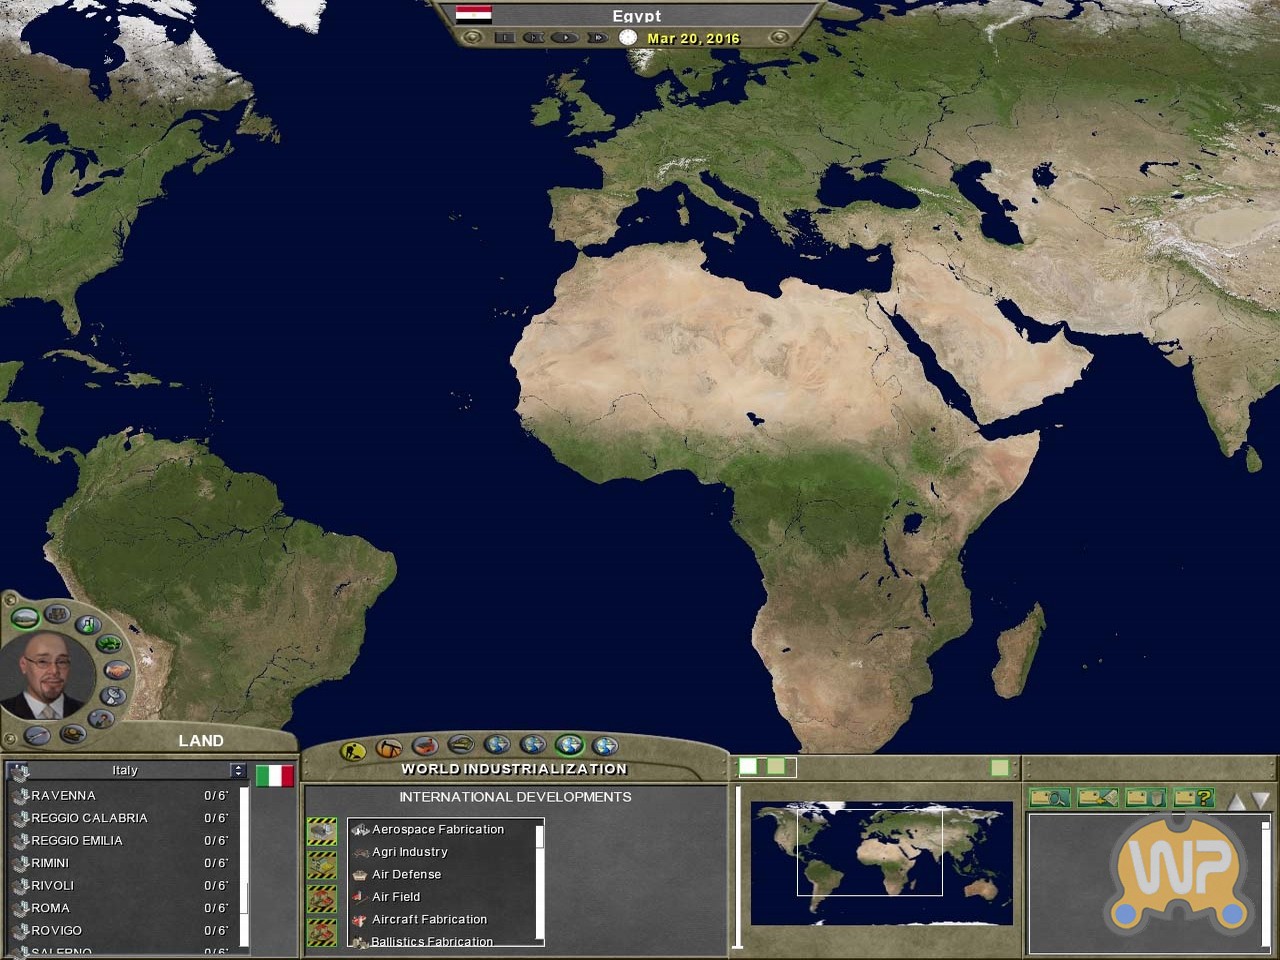Open the Italy region dropdown
Screen dimensions: 1280x960
point(237,770)
